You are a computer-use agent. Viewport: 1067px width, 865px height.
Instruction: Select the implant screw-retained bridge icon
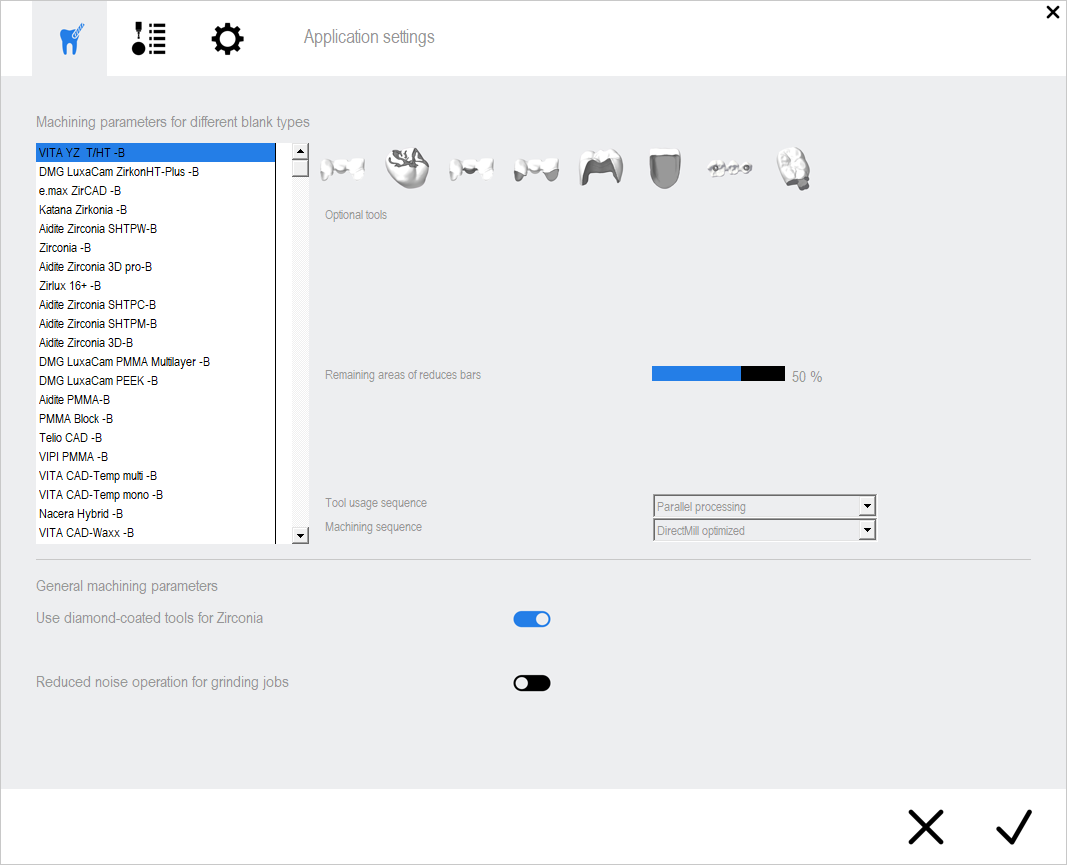pos(729,168)
